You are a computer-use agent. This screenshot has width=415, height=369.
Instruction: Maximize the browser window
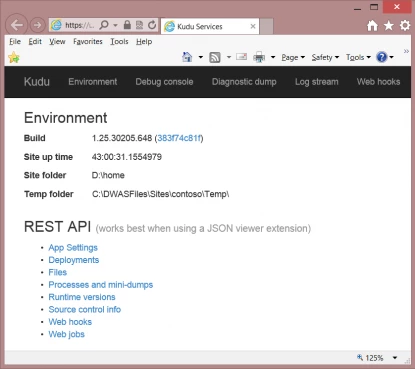[374, 7]
